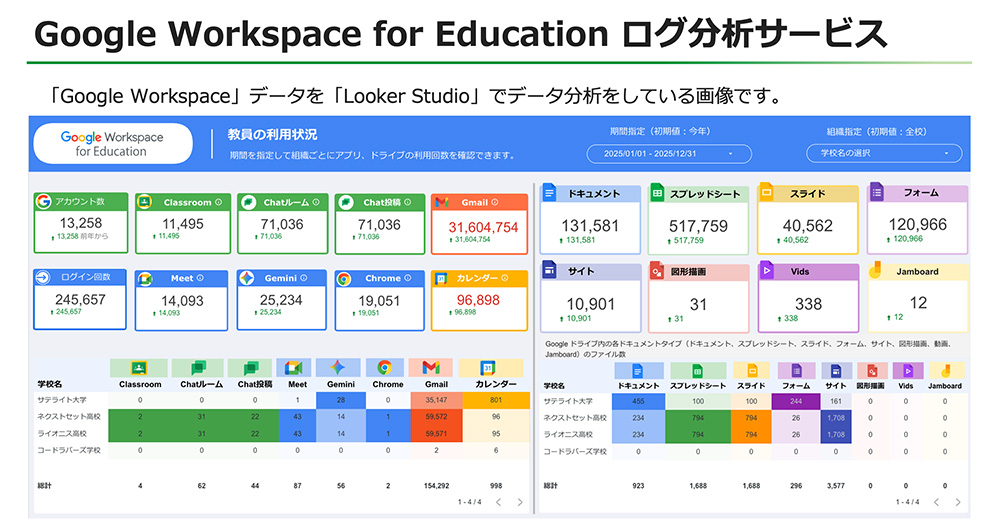
Task: Click the calendar icon in the left table header
Action: 488,368
